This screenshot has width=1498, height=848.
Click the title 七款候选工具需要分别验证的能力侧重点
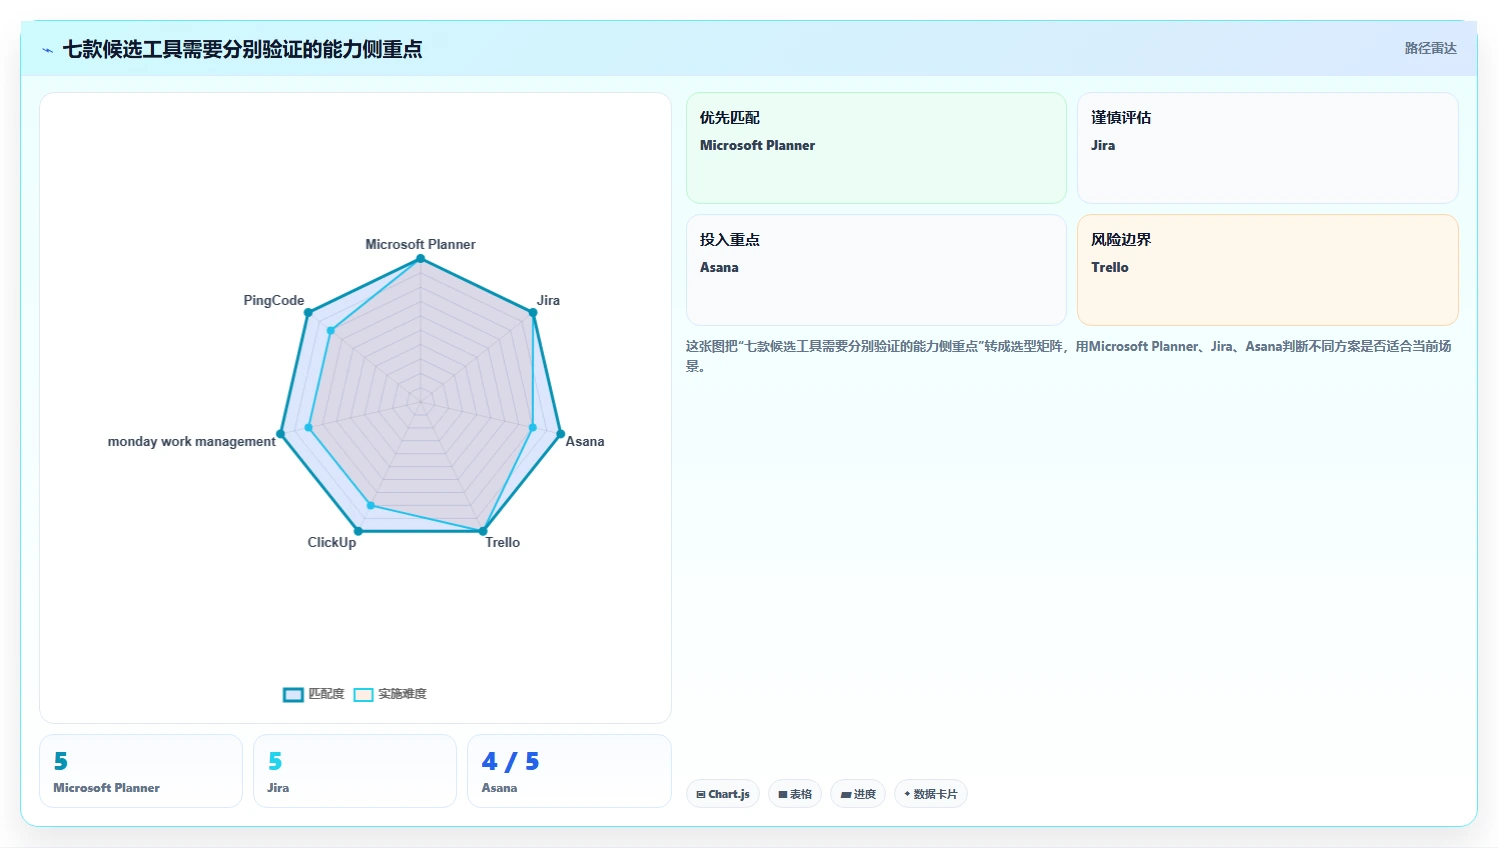pyautogui.click(x=242, y=49)
